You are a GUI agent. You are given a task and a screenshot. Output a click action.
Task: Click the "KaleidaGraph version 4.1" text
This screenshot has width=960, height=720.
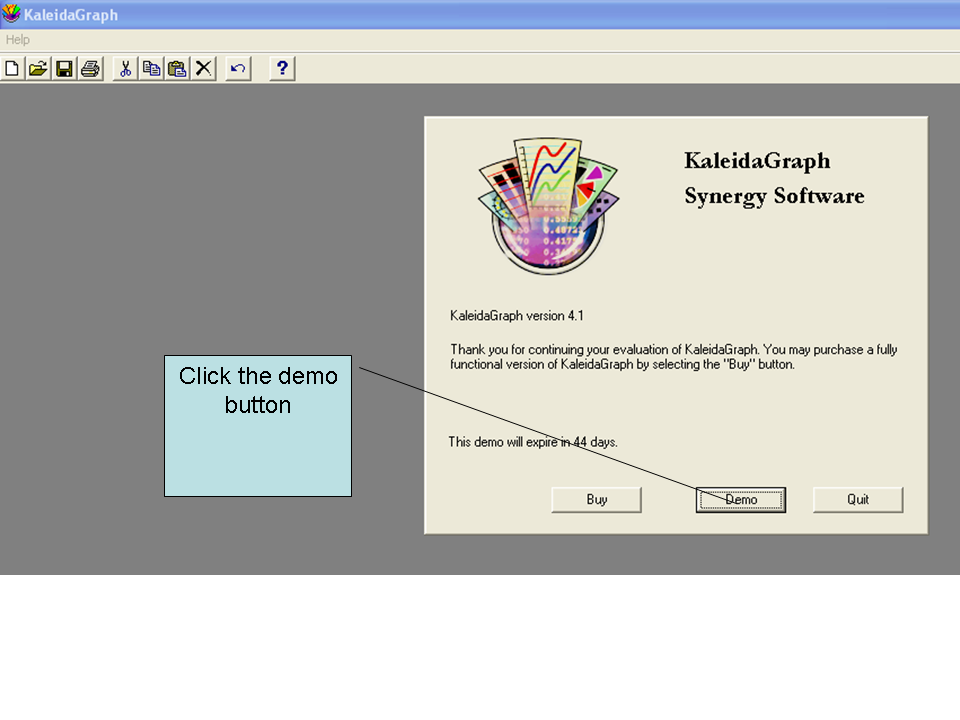pos(517,316)
